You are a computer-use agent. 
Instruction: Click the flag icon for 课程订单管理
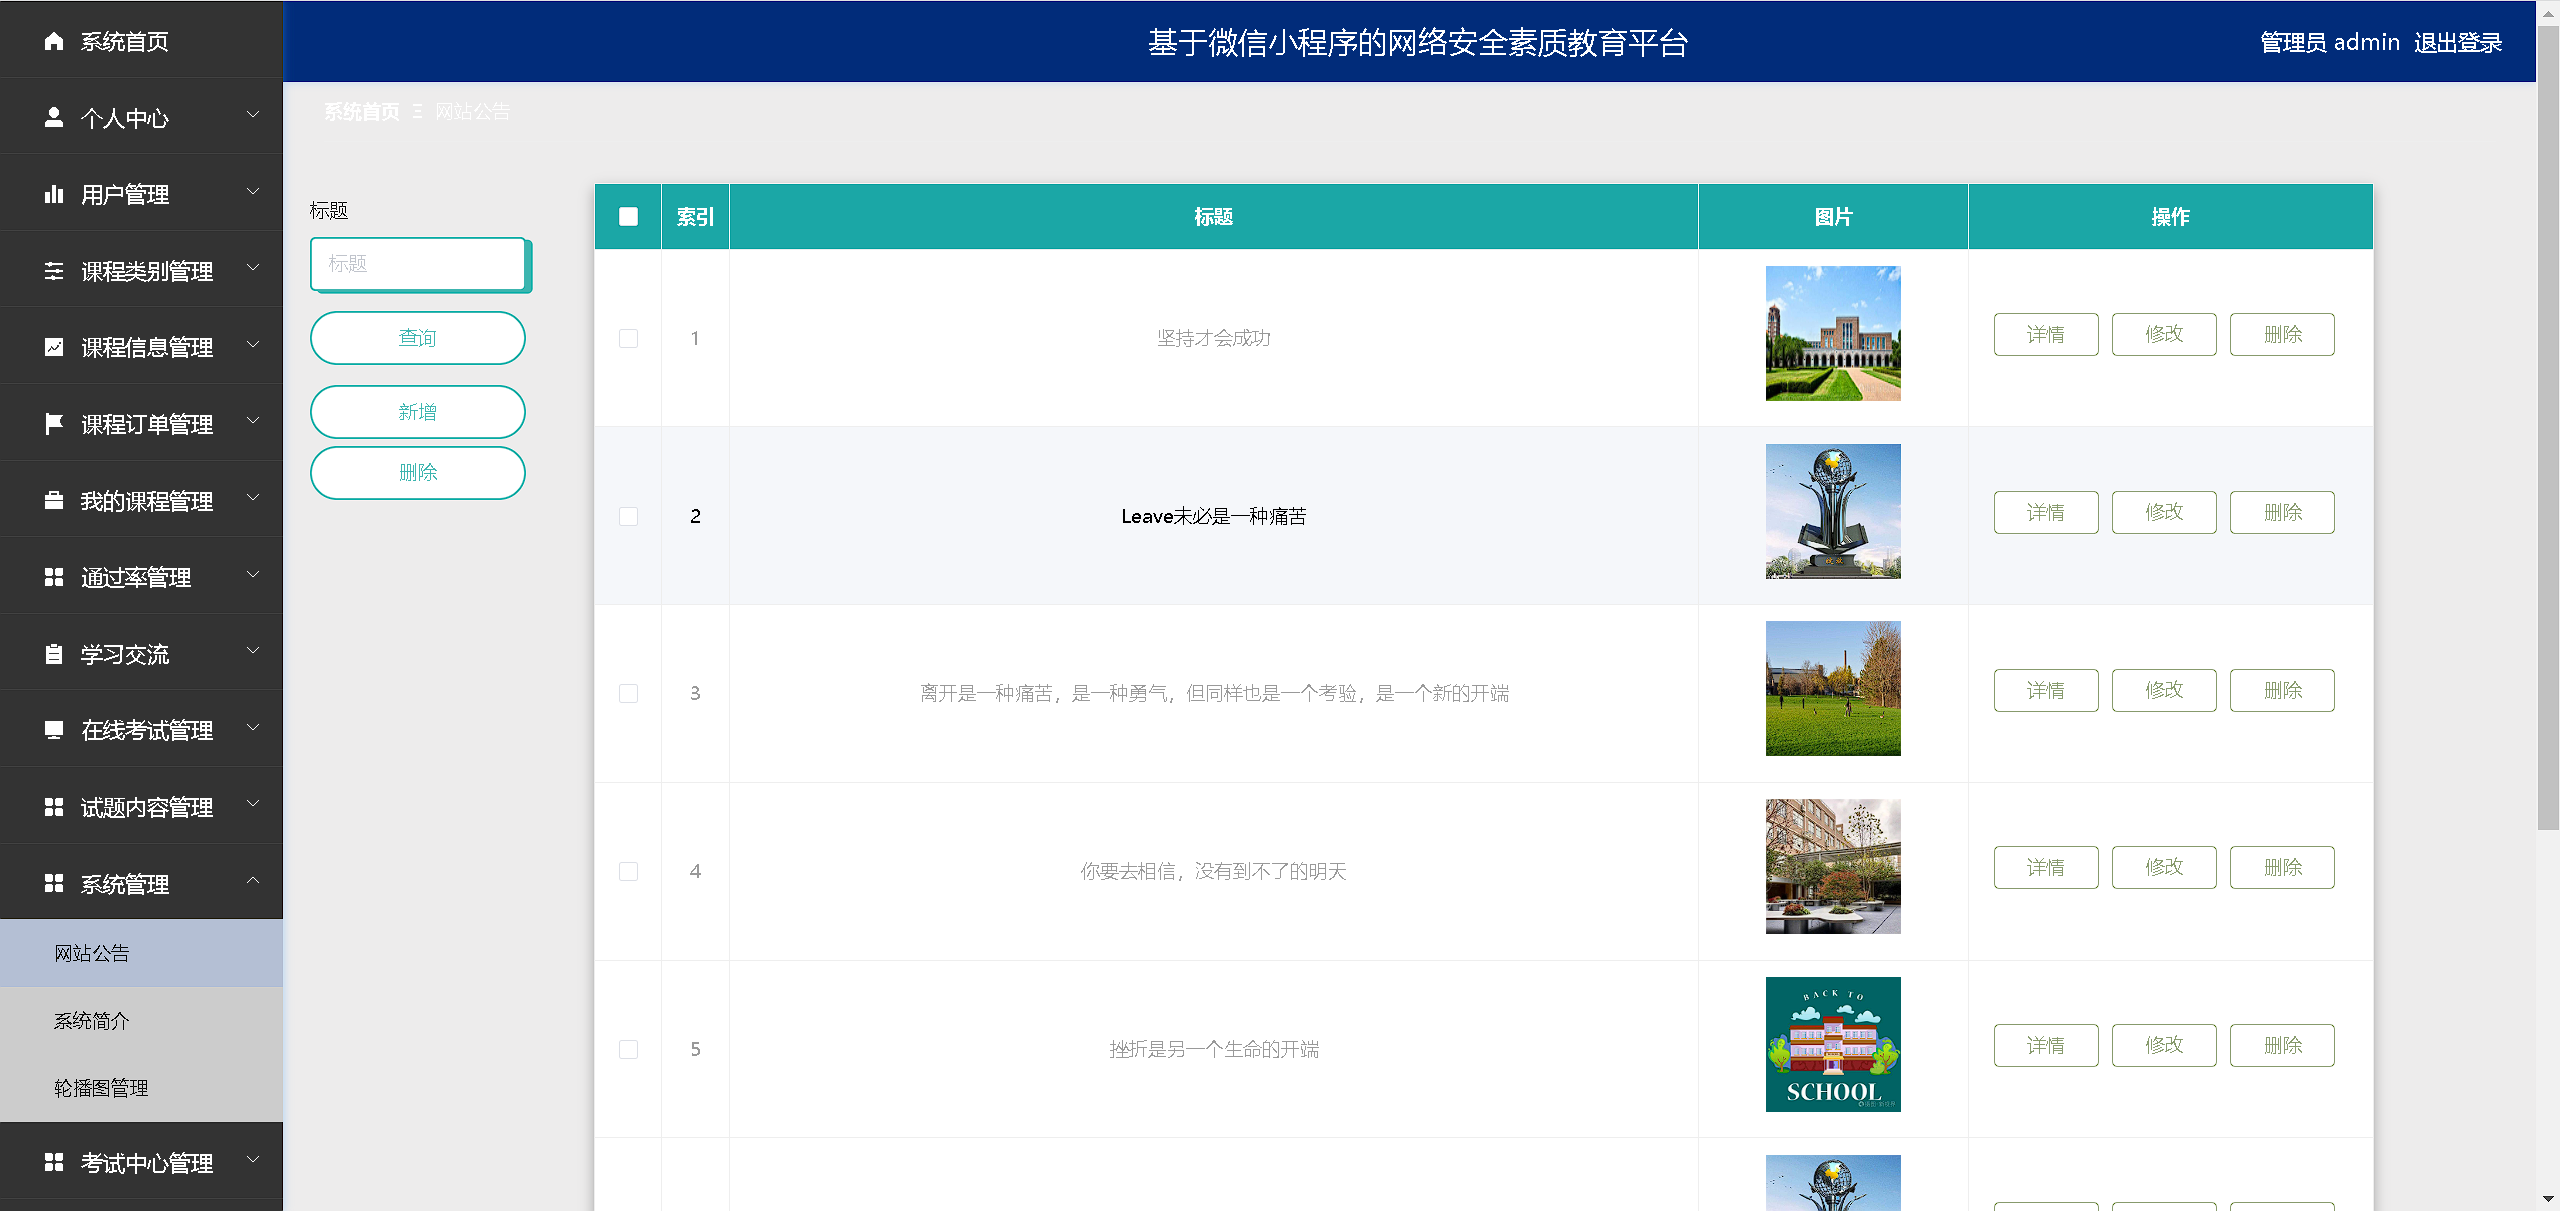pyautogui.click(x=54, y=424)
